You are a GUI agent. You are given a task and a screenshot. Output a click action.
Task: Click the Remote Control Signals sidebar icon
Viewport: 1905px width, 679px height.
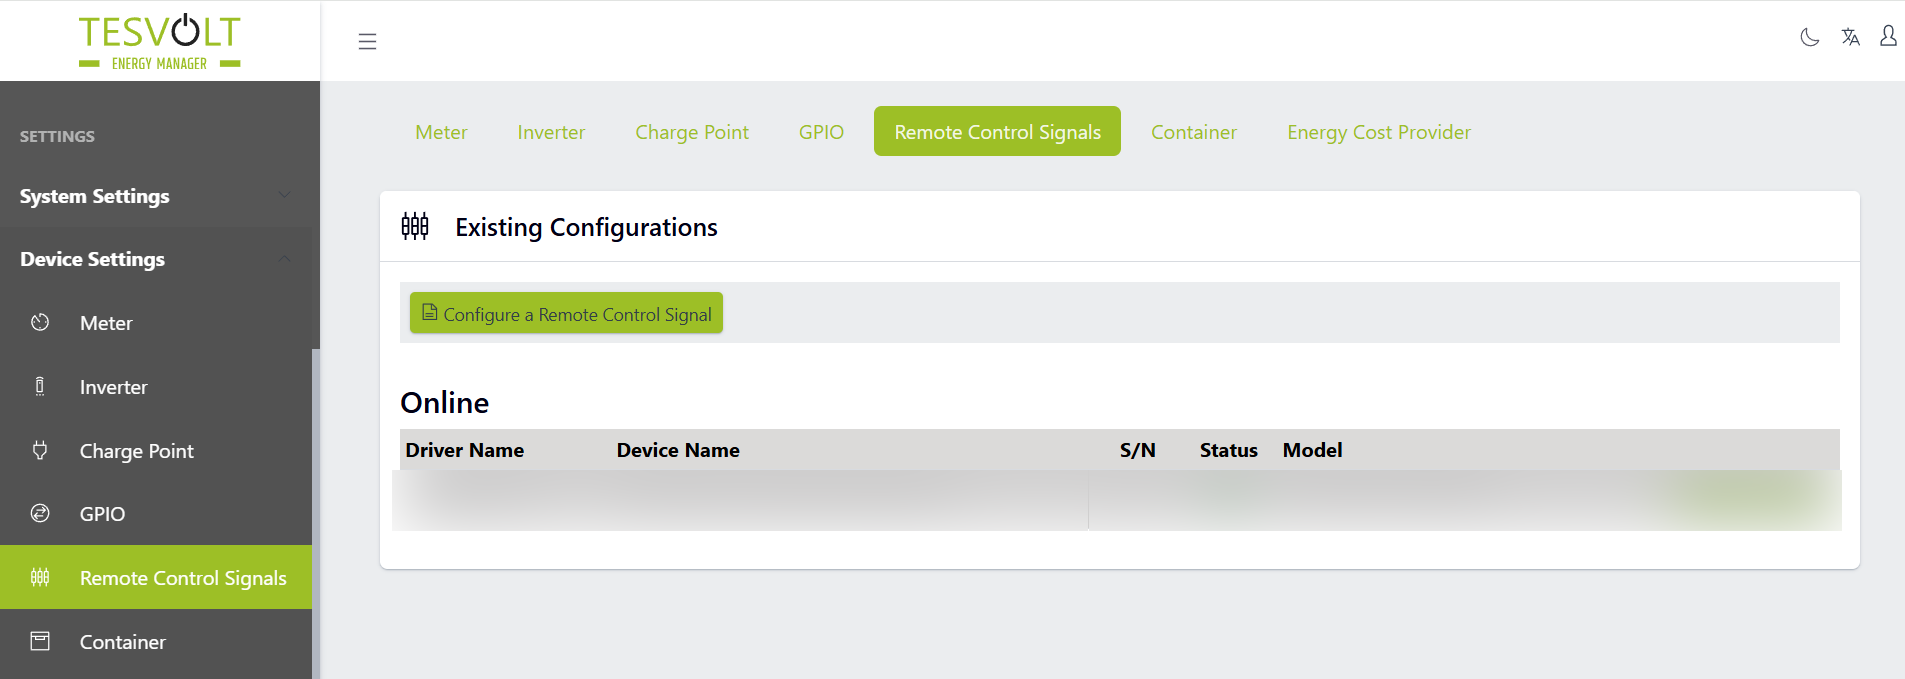(x=40, y=578)
